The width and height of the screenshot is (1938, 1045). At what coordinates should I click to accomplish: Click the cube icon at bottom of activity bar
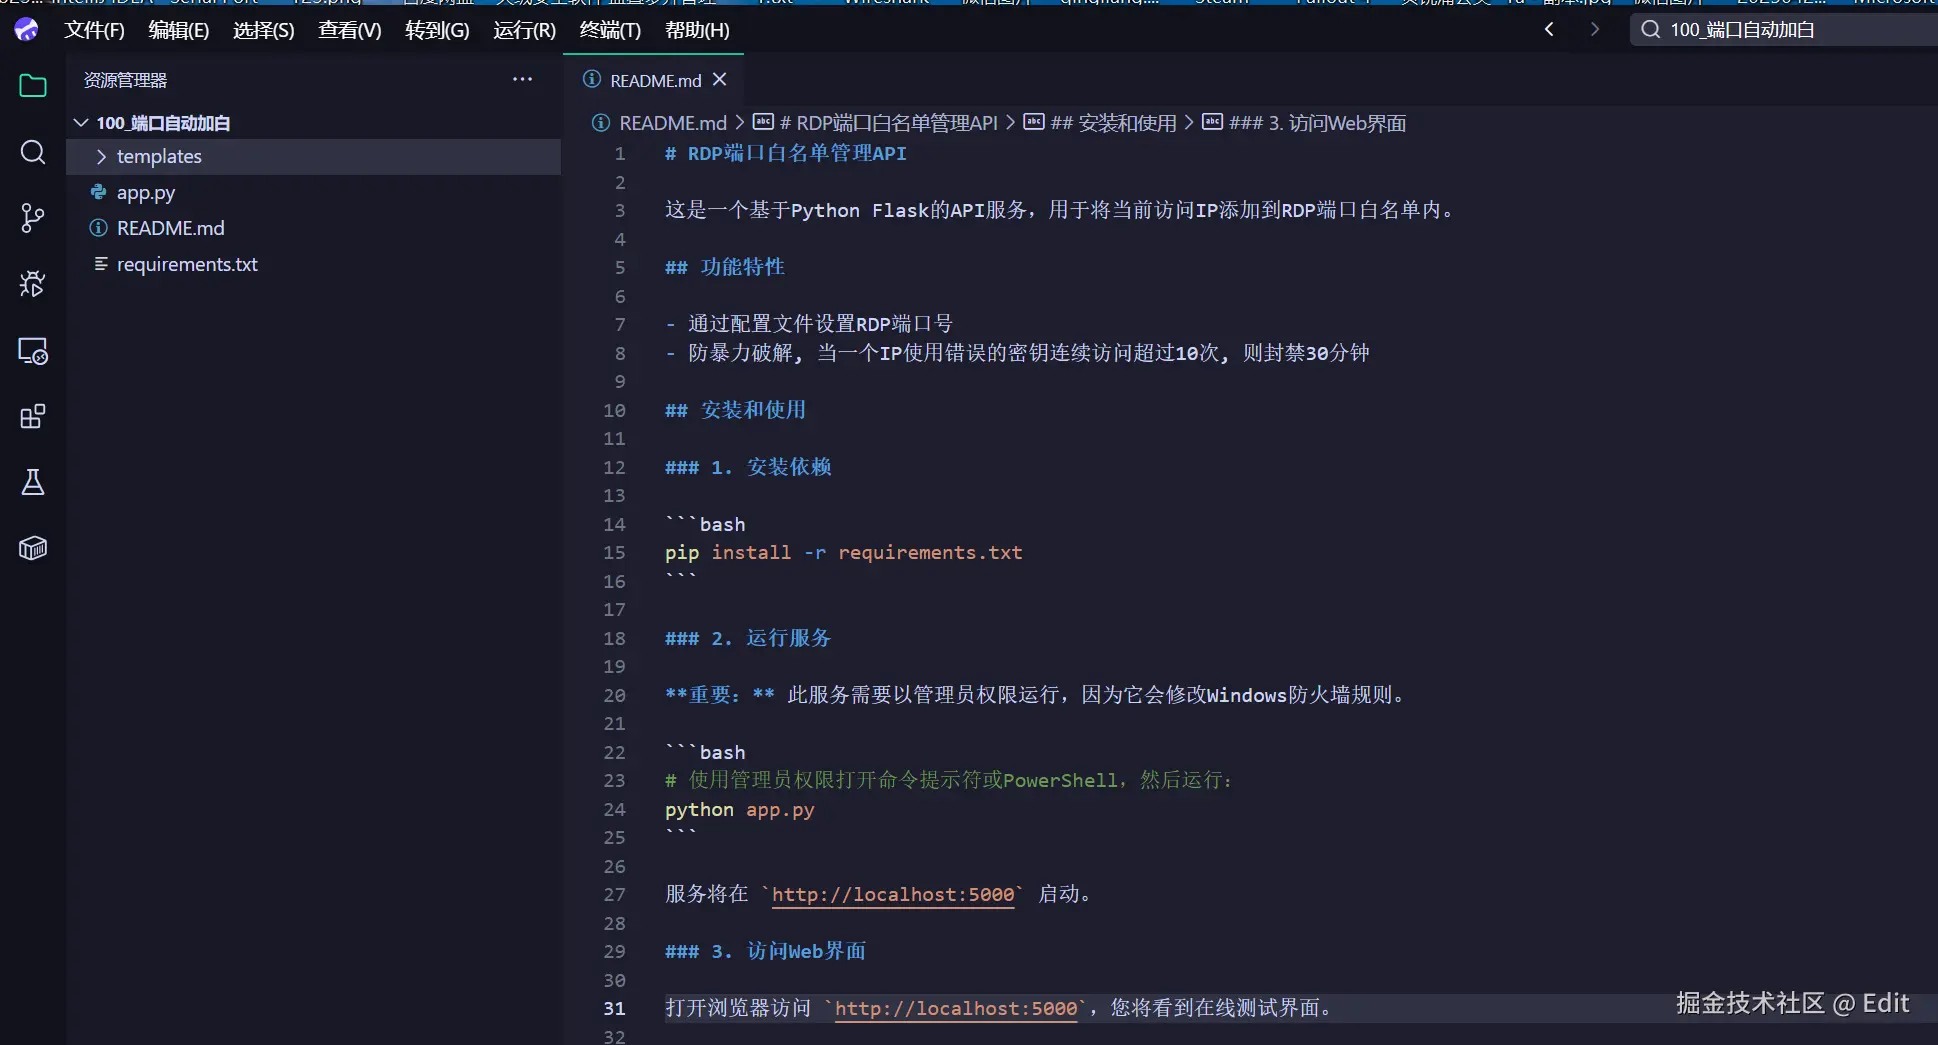33,548
